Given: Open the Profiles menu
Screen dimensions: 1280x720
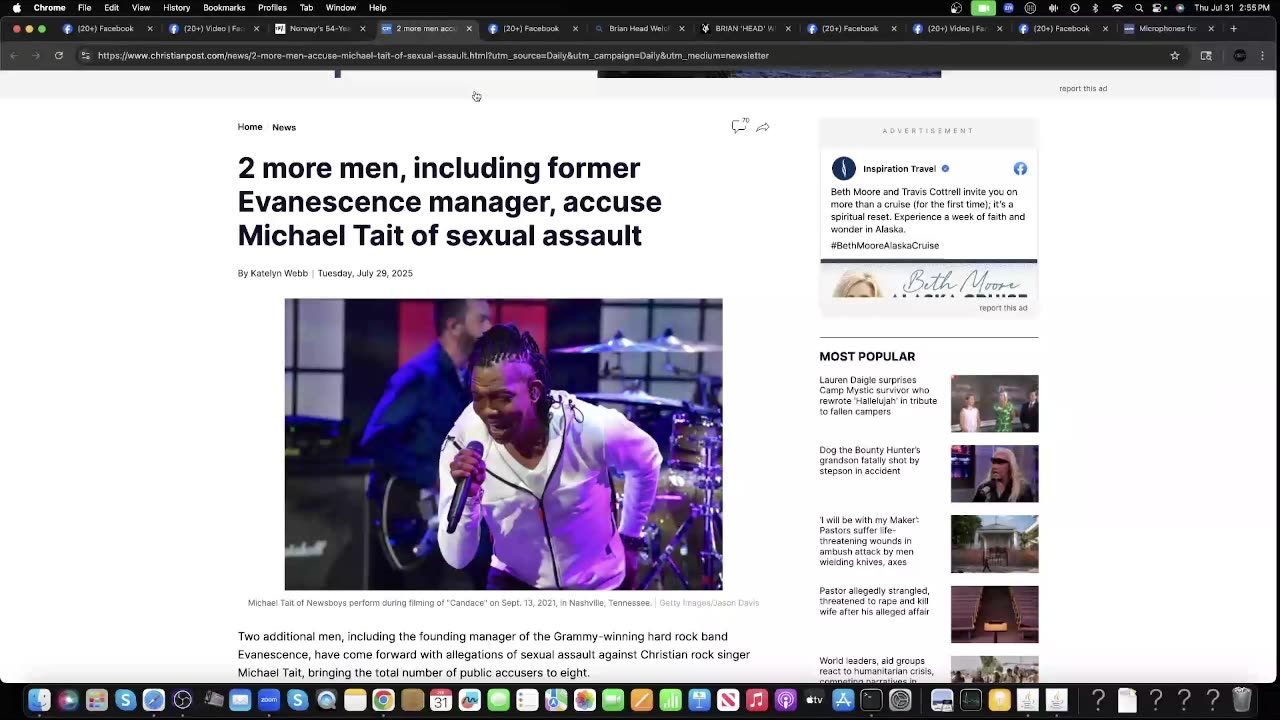Looking at the screenshot, I should [272, 8].
